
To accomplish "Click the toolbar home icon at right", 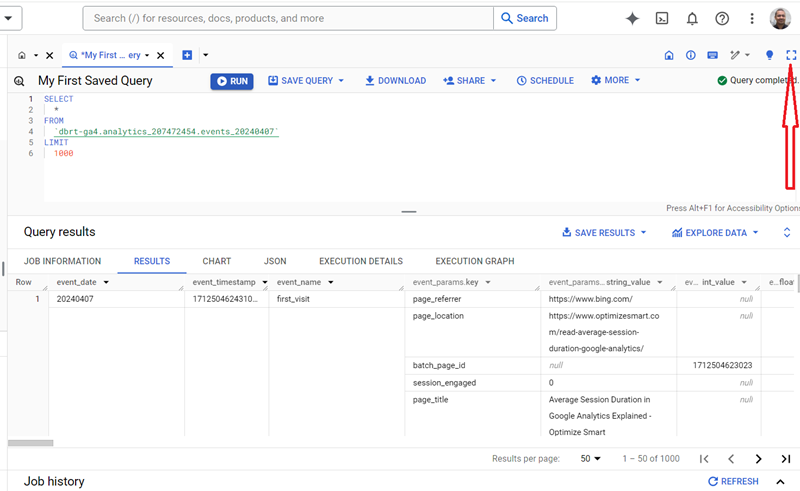I will 669,55.
